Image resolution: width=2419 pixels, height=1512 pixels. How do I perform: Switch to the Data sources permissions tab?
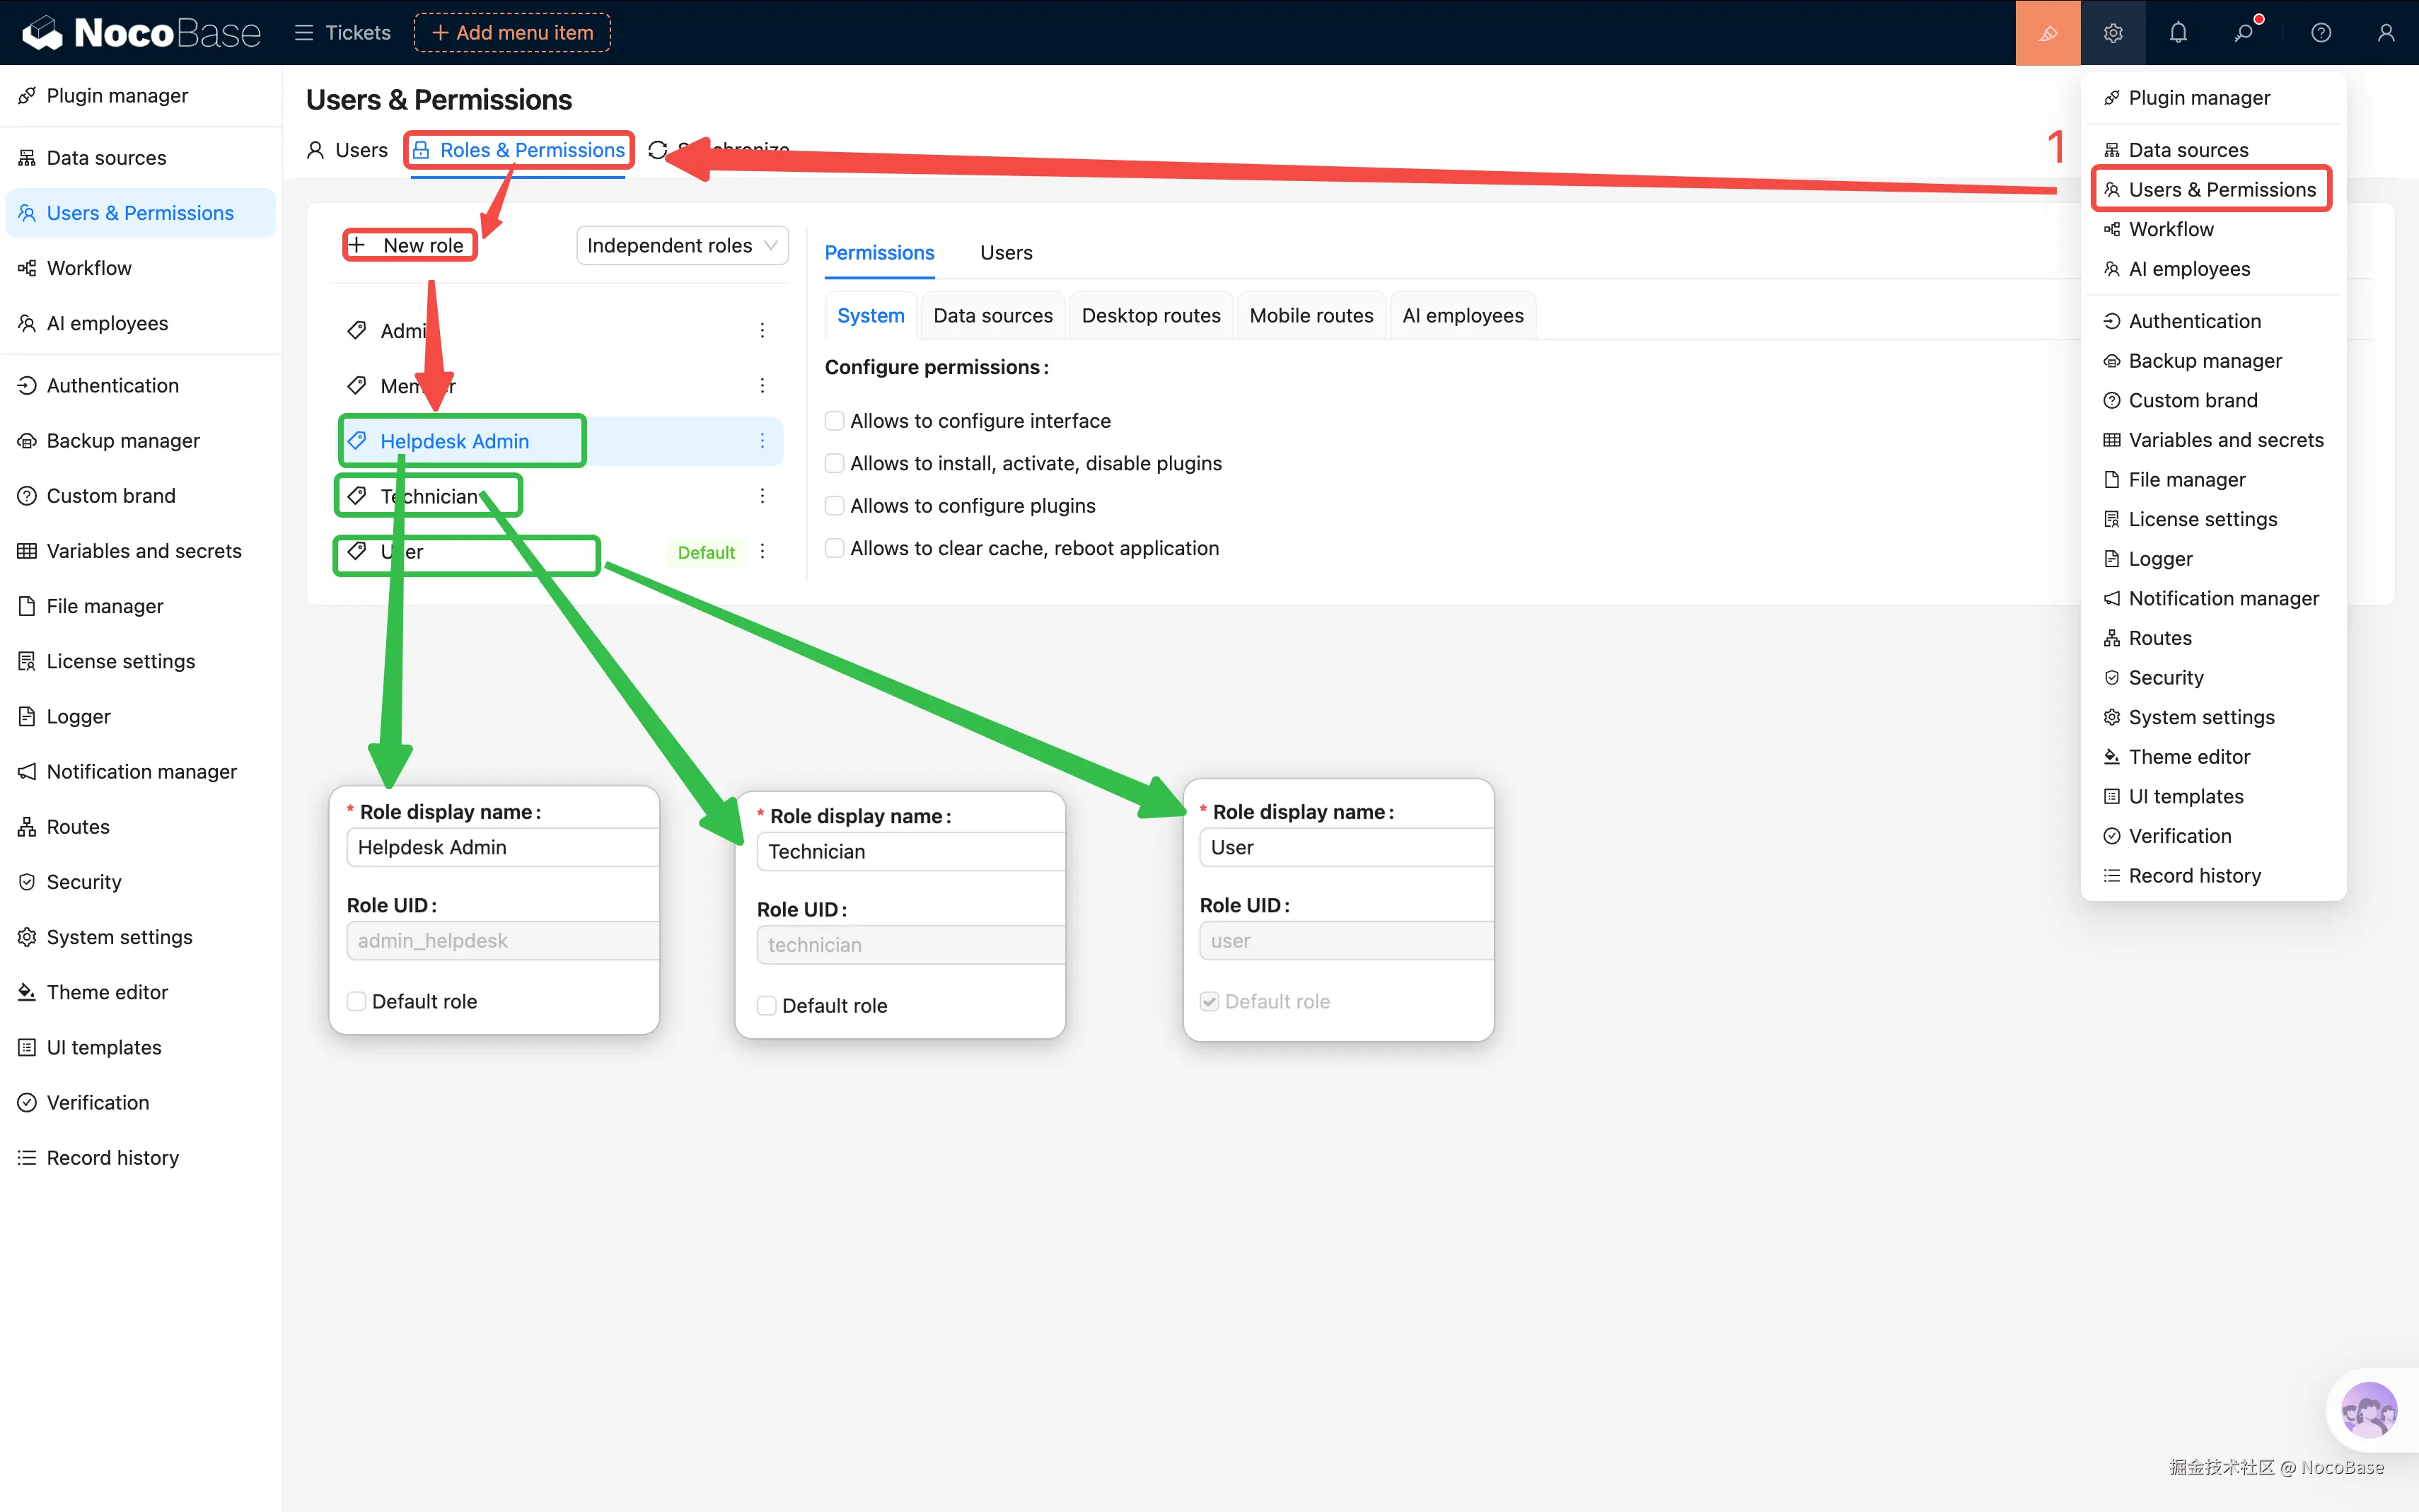(992, 316)
